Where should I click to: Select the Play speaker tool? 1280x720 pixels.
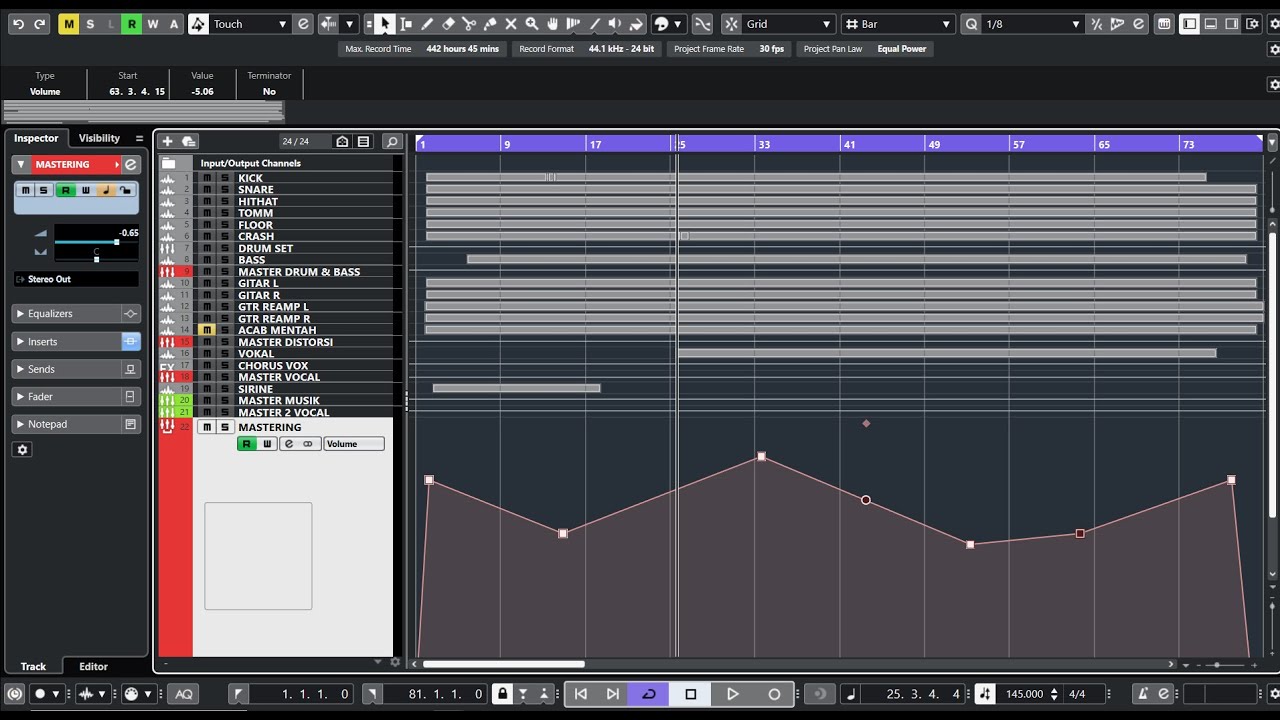coord(616,24)
